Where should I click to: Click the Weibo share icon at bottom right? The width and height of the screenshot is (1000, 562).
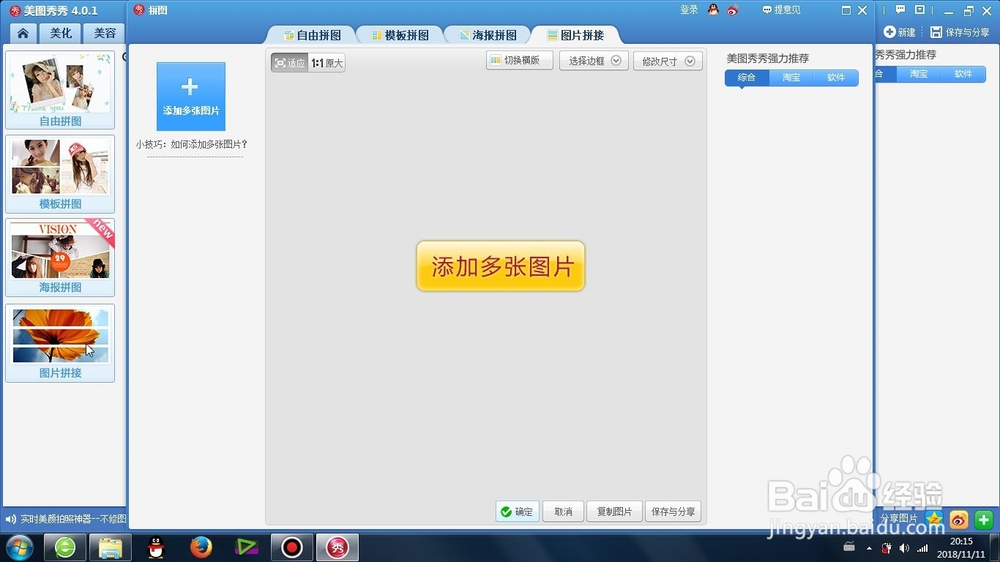[x=959, y=520]
